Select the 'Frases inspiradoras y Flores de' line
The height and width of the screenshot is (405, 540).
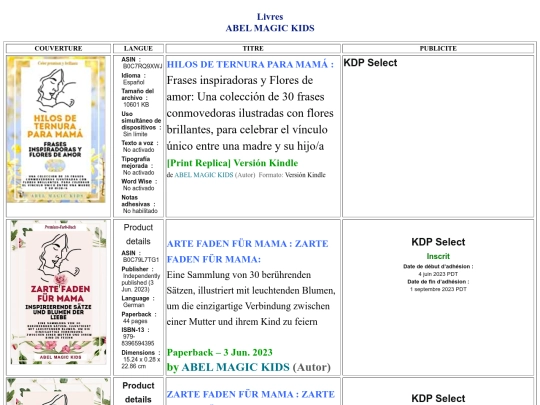tap(240, 81)
